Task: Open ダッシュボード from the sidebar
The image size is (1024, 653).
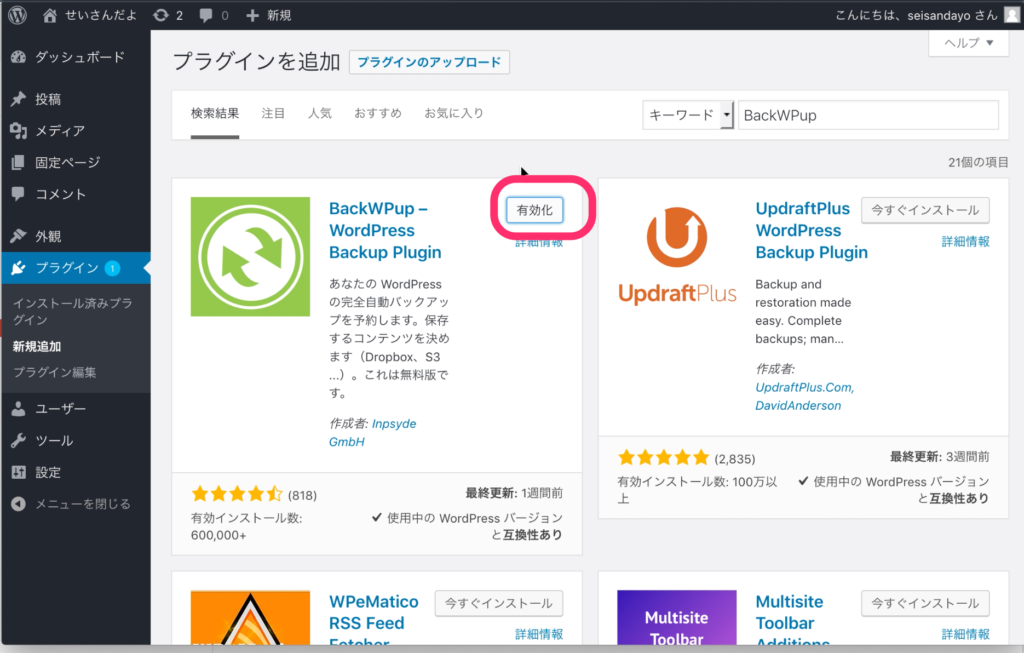Action: point(80,57)
